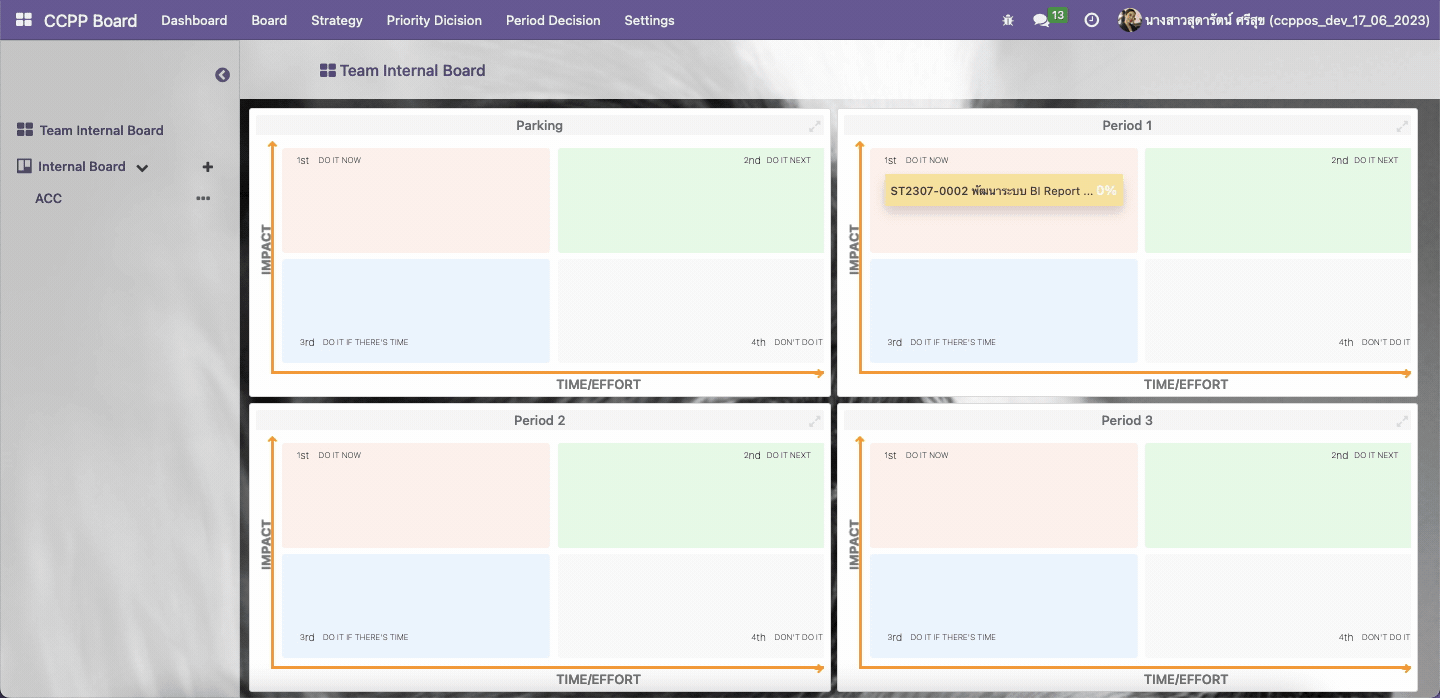Go to the Strategy menu

pos(336,20)
